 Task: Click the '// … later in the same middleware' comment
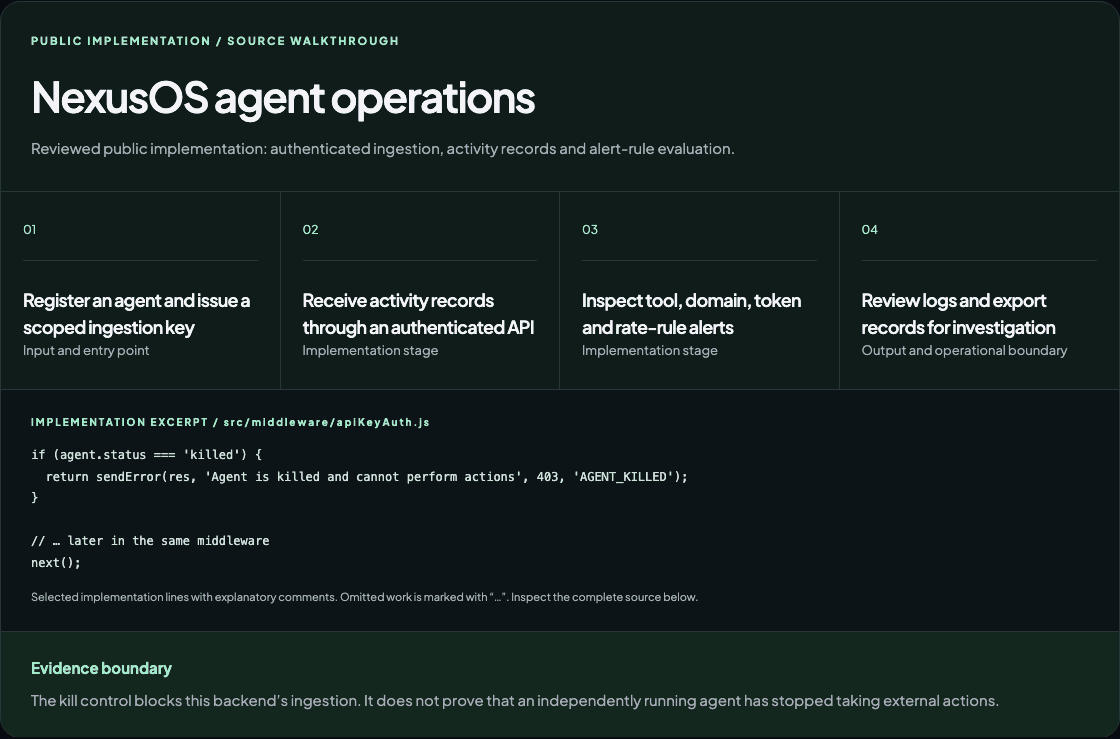click(x=150, y=541)
